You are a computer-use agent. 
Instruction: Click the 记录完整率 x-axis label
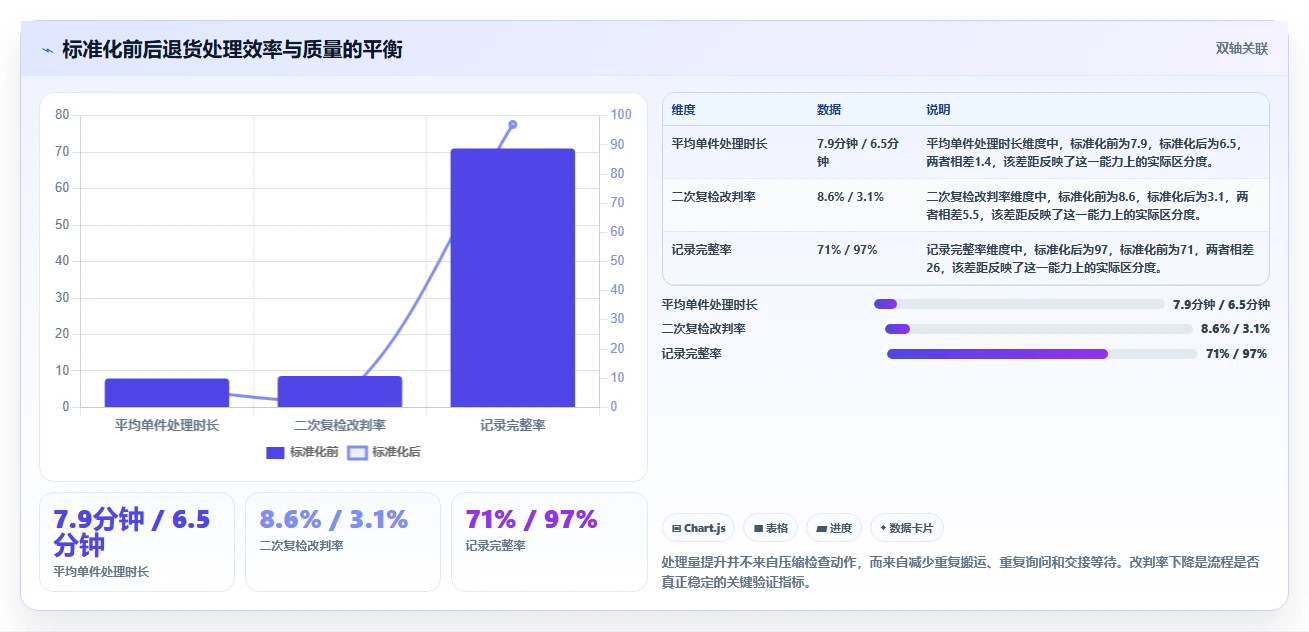click(512, 425)
